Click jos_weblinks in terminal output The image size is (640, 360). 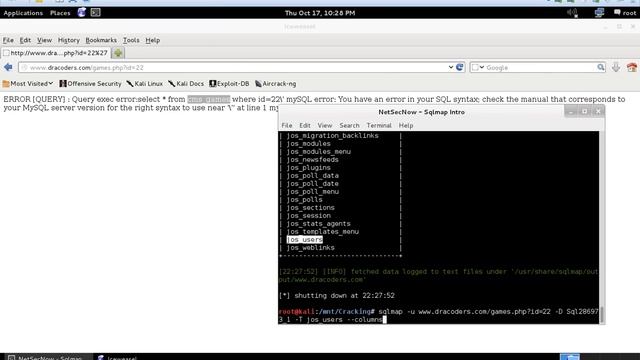310,248
